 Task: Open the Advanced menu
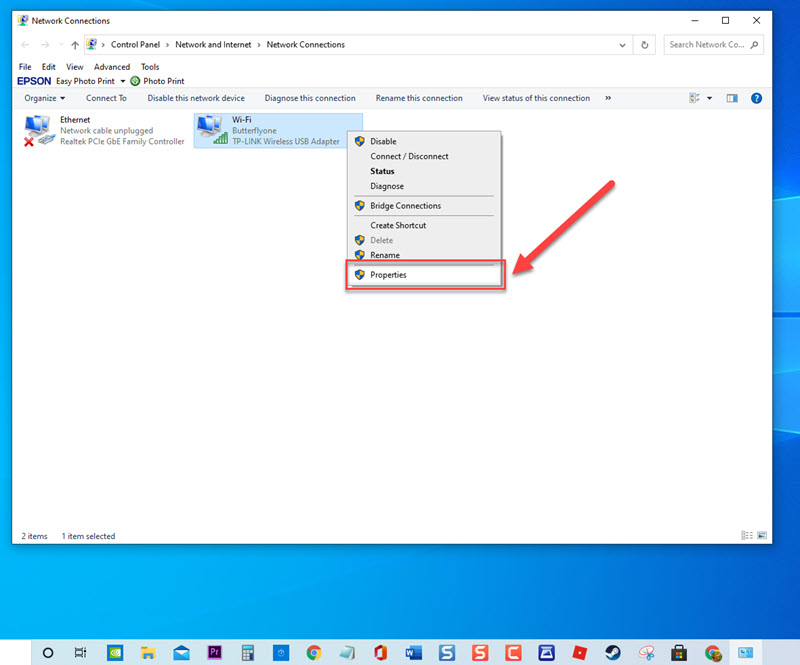click(x=112, y=66)
